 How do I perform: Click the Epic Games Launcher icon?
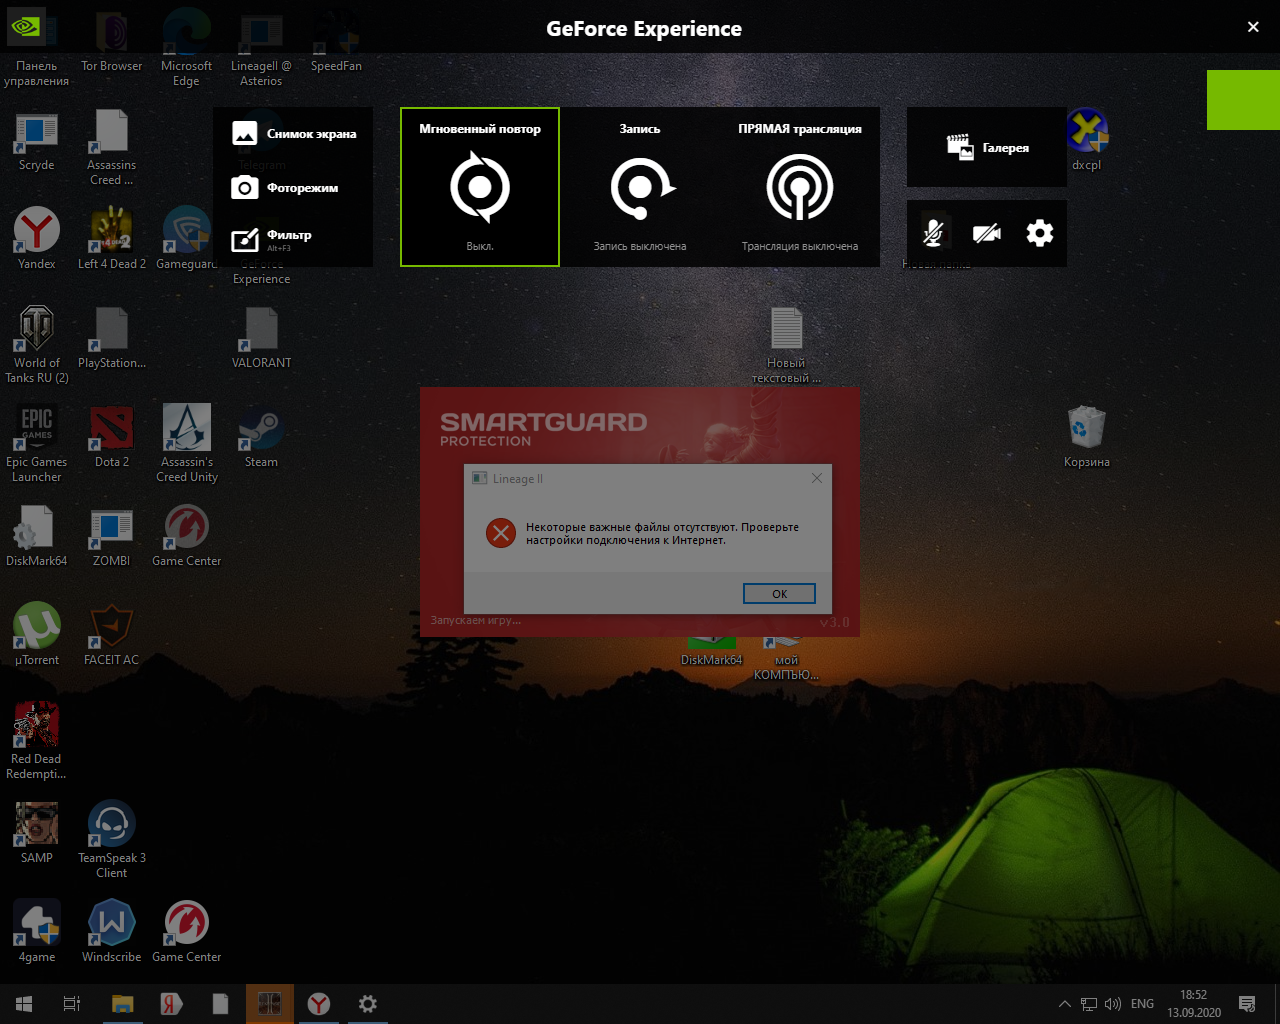click(x=37, y=444)
